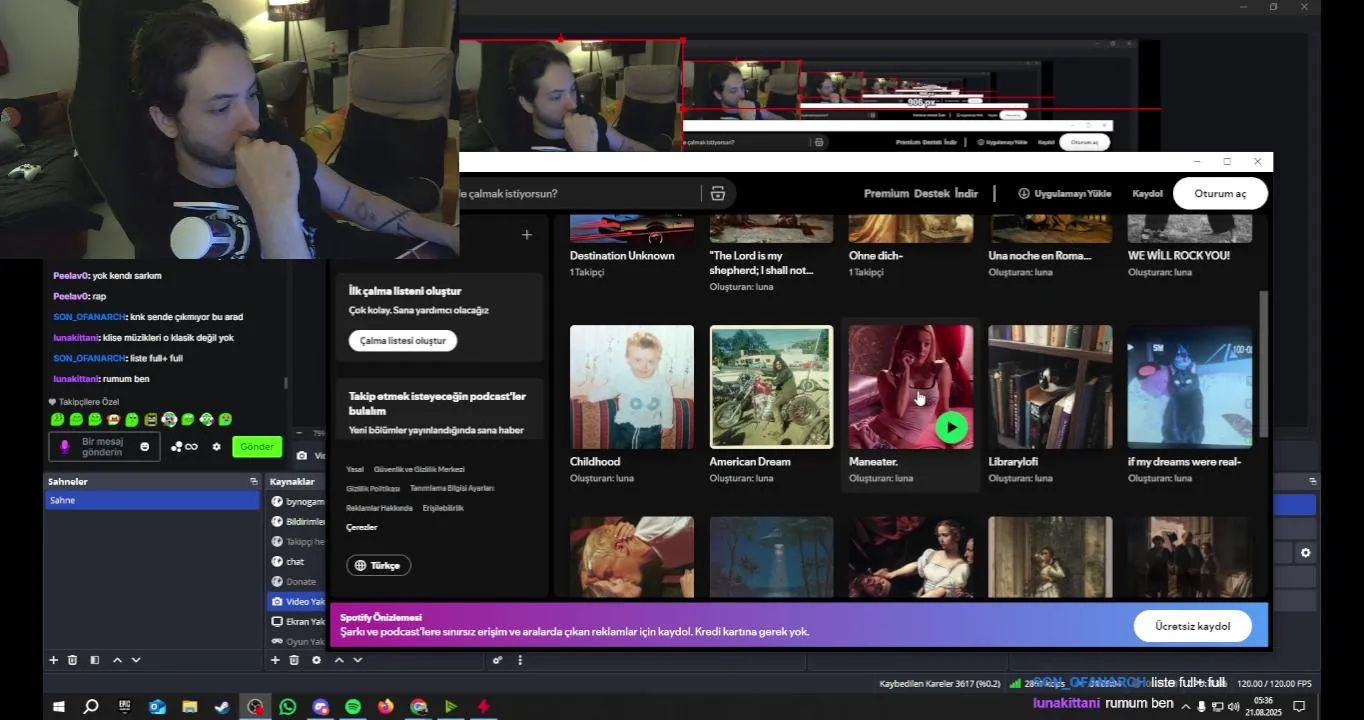Screen dimensions: 1364x720
Task: Click the gear icon on the OBS right panel
Action: [1305, 553]
